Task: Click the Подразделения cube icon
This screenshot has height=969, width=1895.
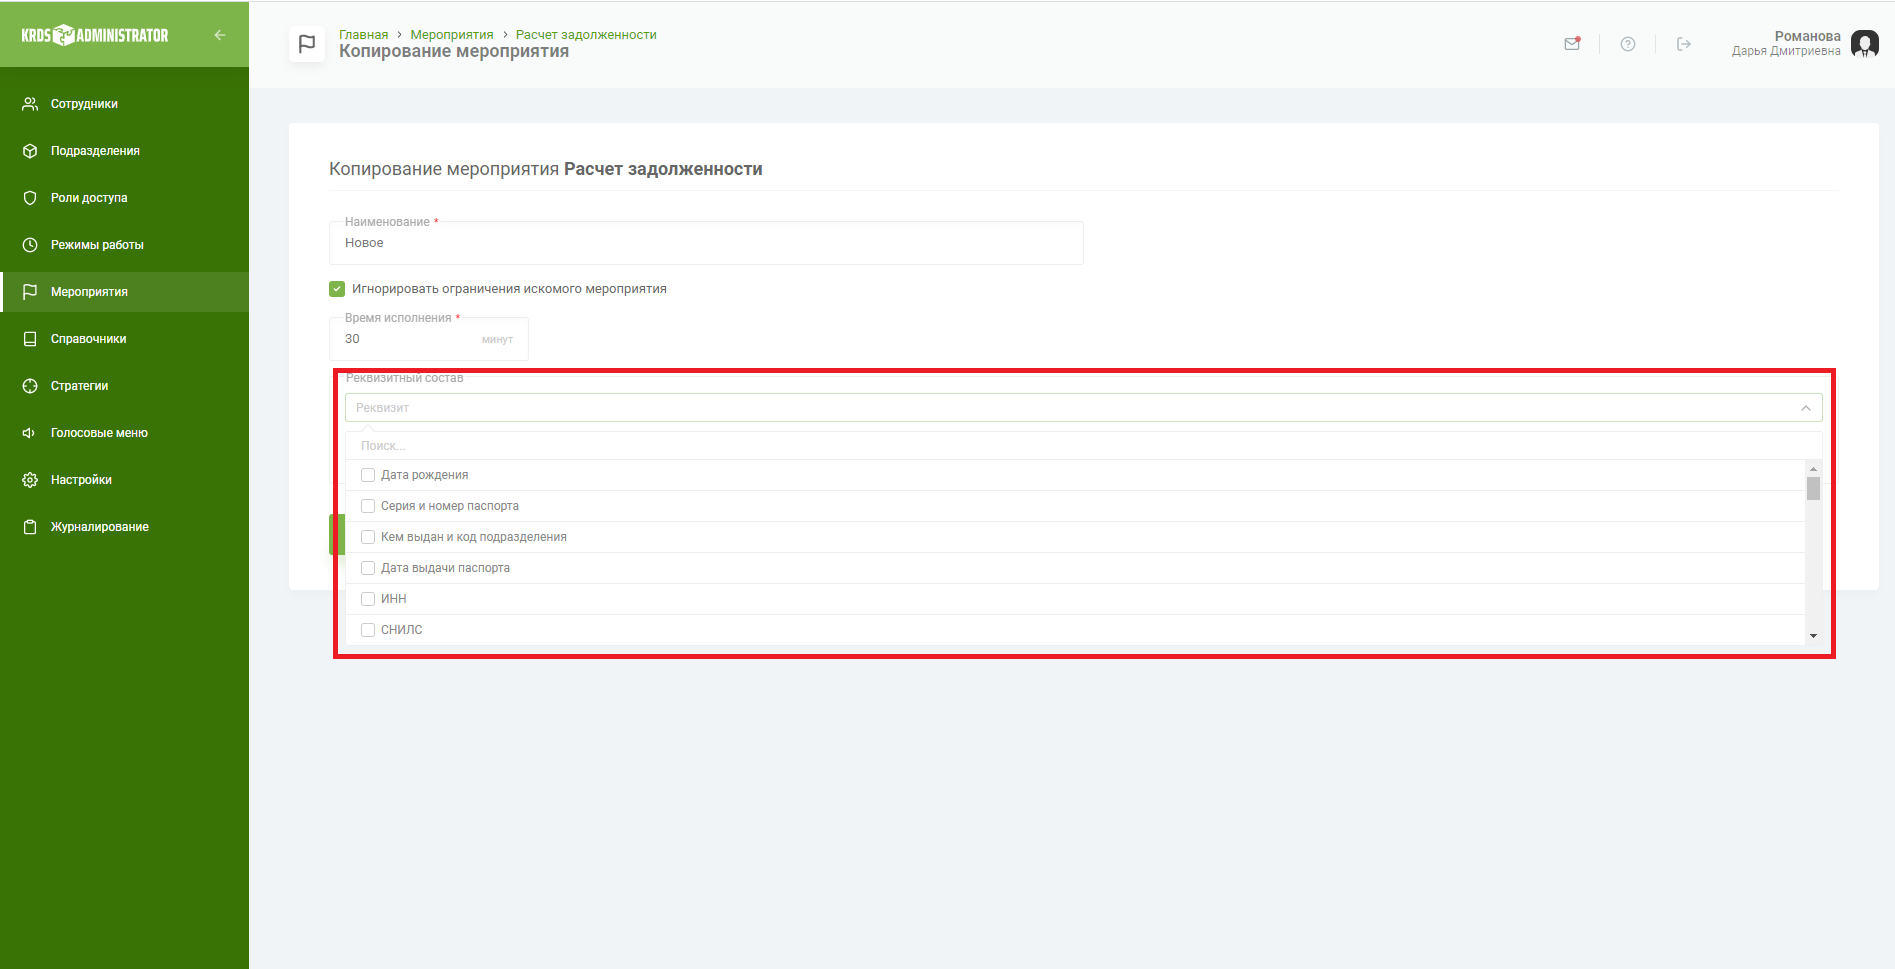Action: 30,151
